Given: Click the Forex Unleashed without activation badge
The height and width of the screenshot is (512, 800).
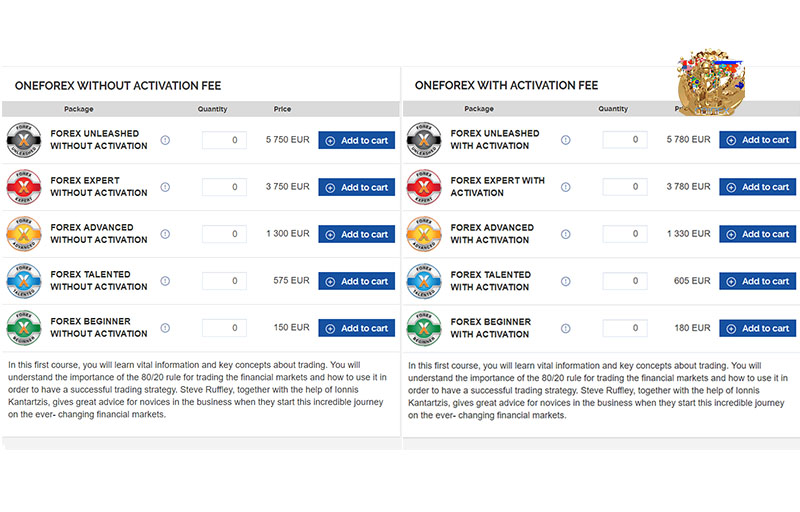Looking at the screenshot, I should click(23, 140).
